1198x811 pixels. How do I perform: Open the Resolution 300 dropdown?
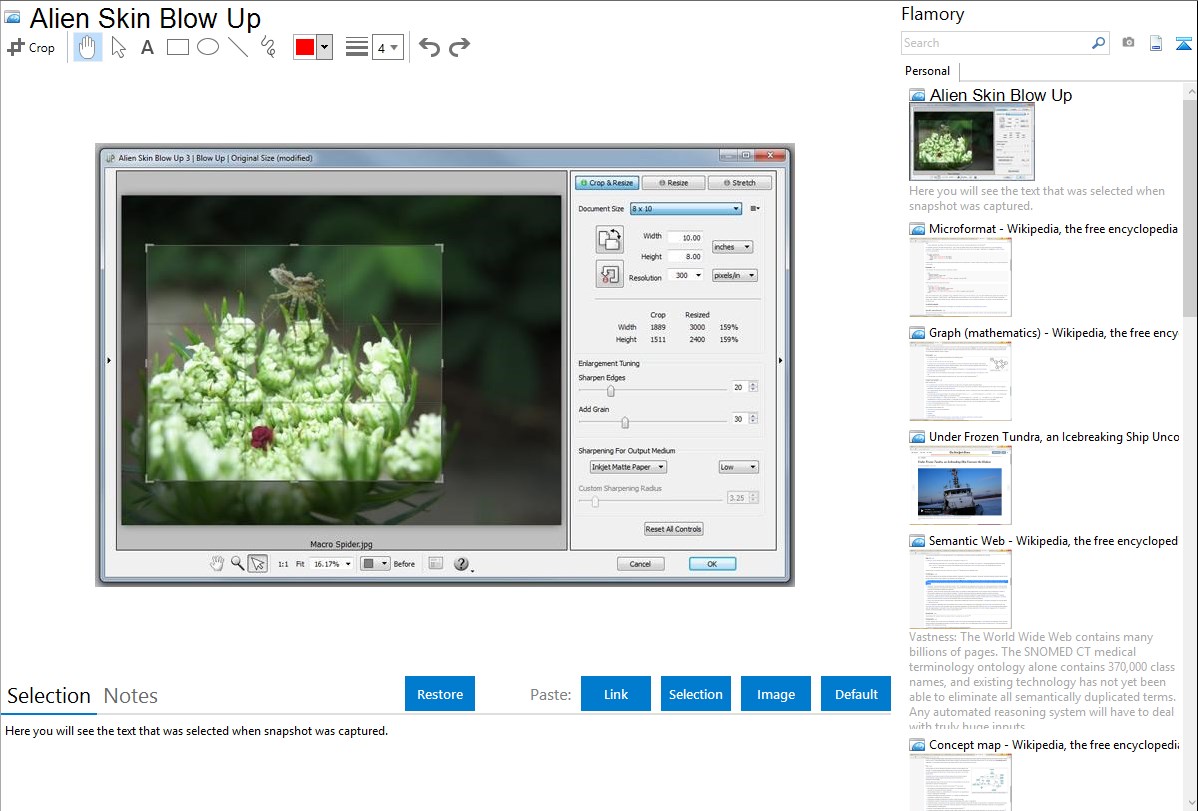[685, 275]
